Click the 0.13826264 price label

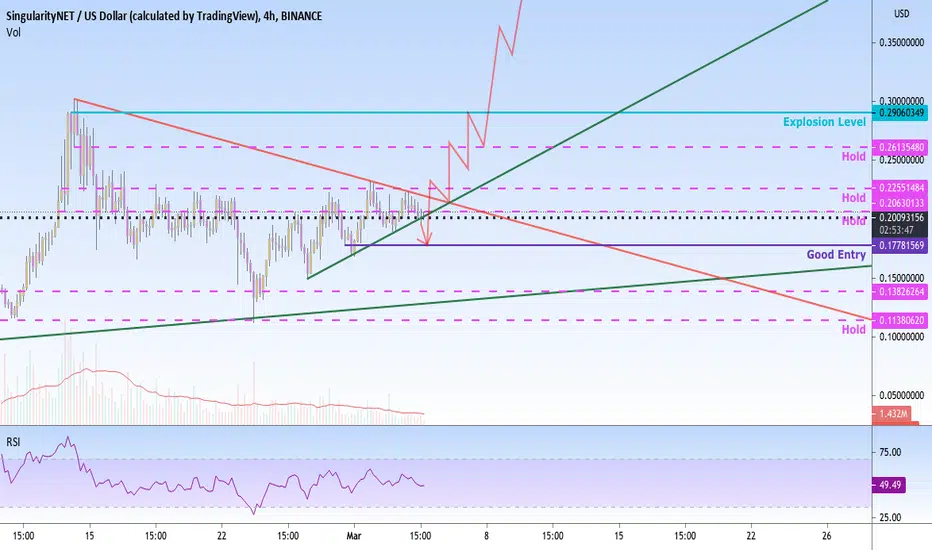tap(901, 291)
